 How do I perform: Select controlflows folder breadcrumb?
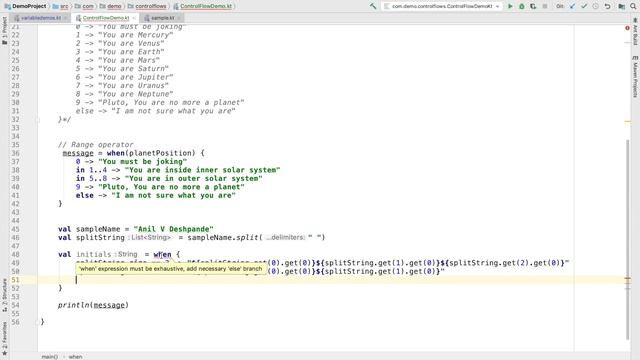[147, 6]
